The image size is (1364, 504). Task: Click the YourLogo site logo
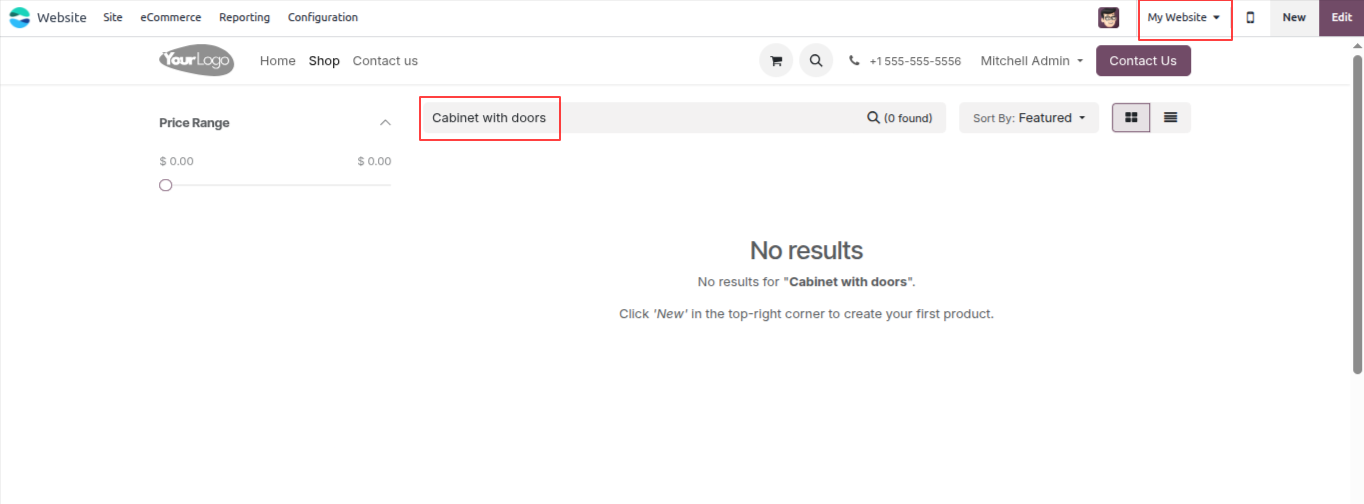coord(196,60)
